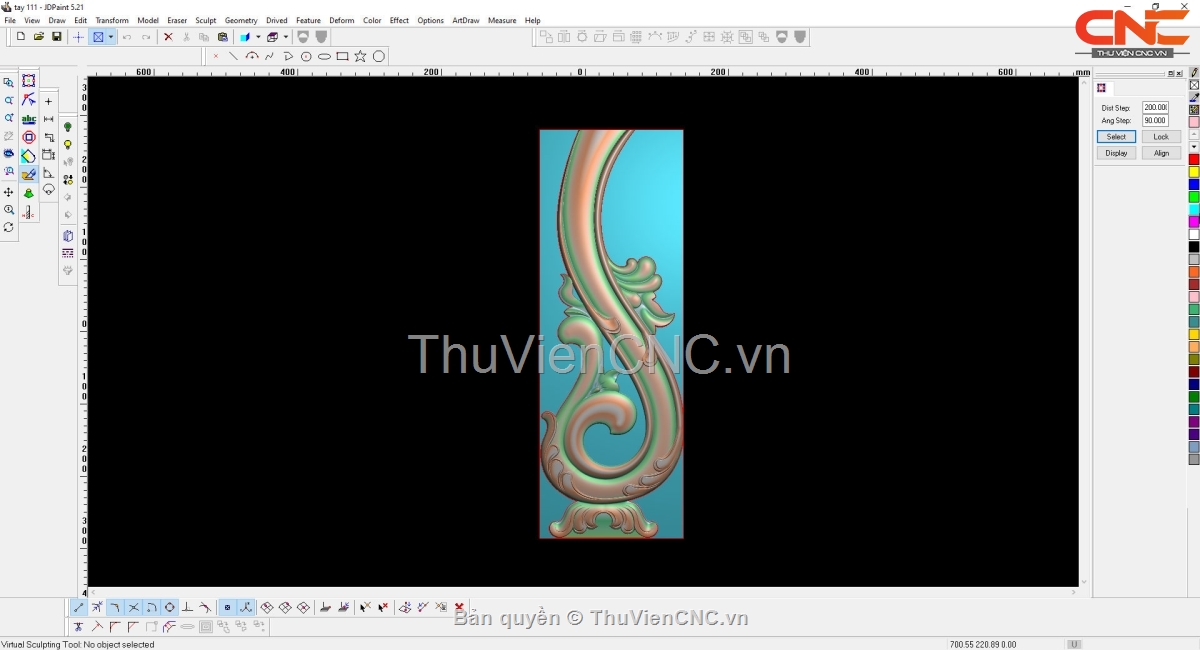The image size is (1200, 650).
Task: Click the Save file icon
Action: (57, 37)
